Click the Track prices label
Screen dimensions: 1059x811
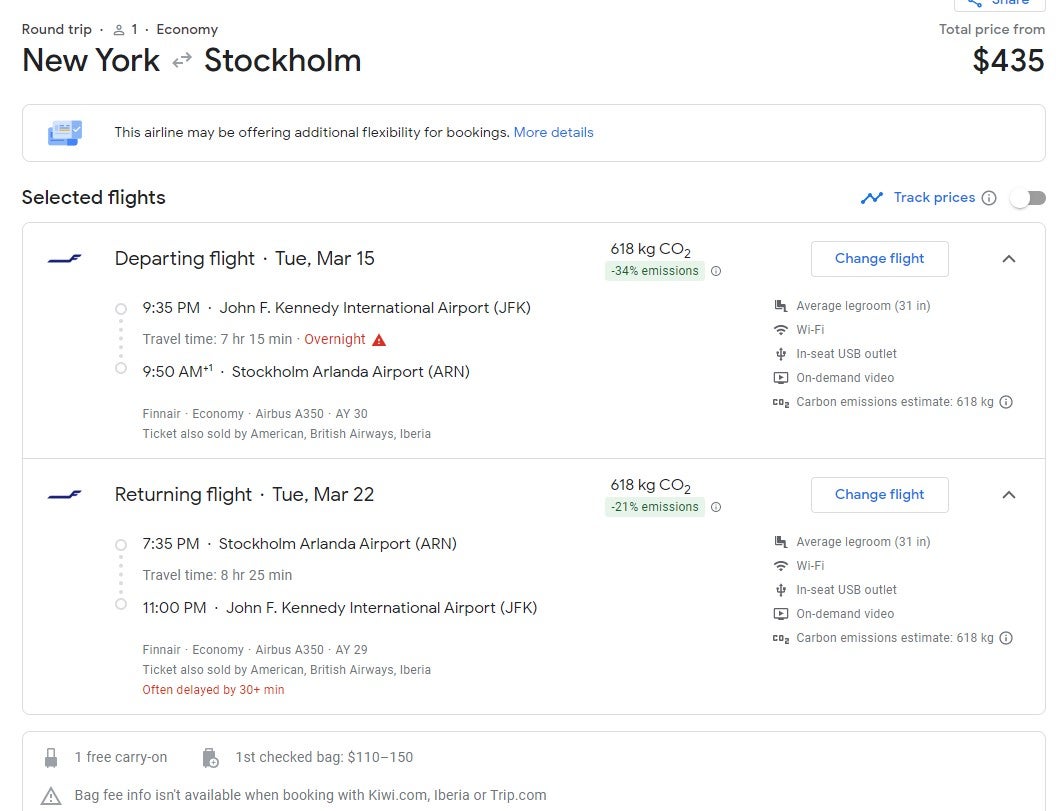pos(935,198)
